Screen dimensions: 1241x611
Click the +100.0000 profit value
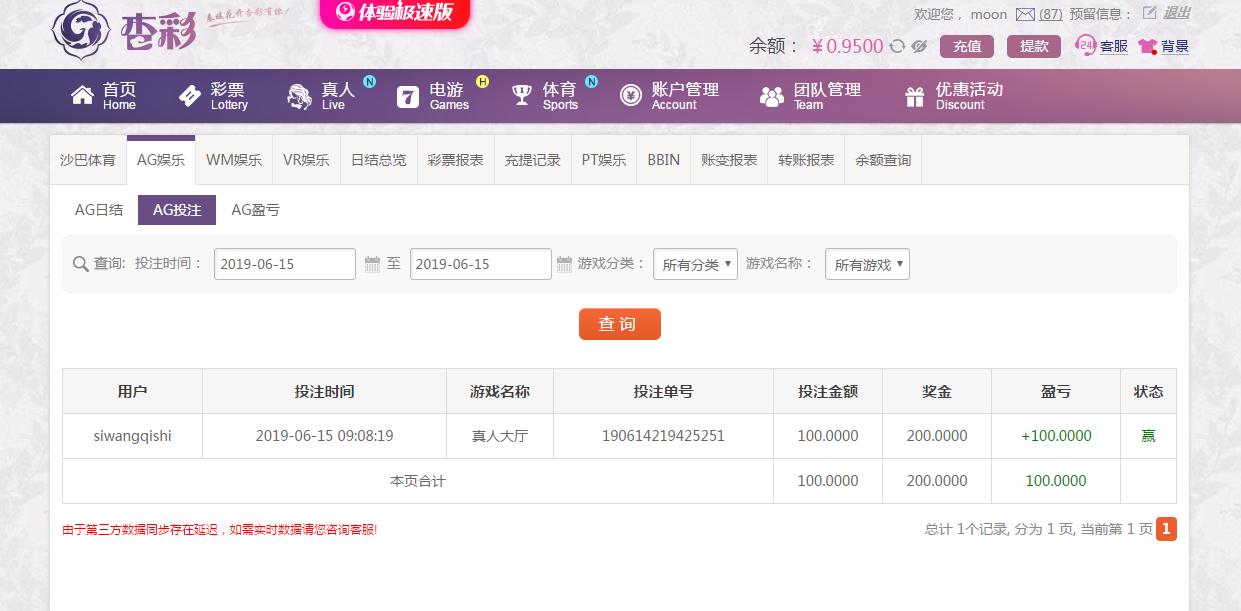1056,436
